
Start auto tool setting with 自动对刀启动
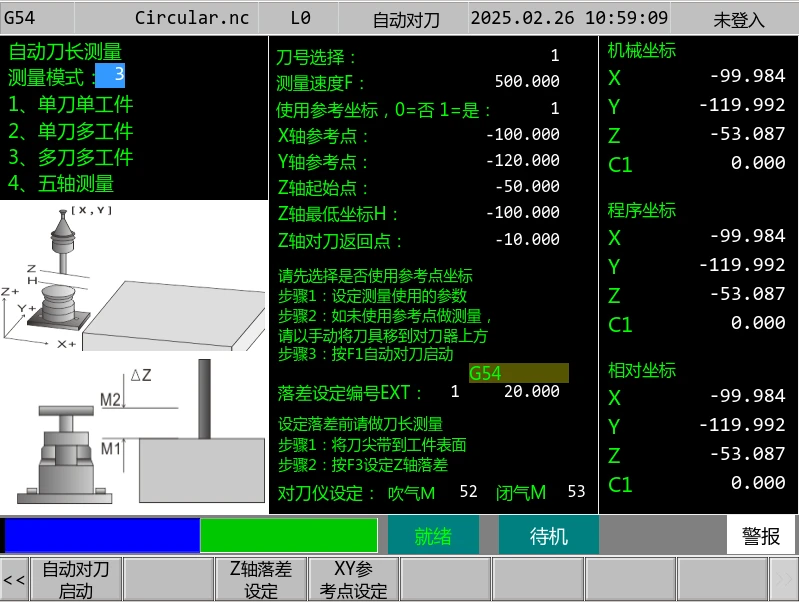point(76,580)
